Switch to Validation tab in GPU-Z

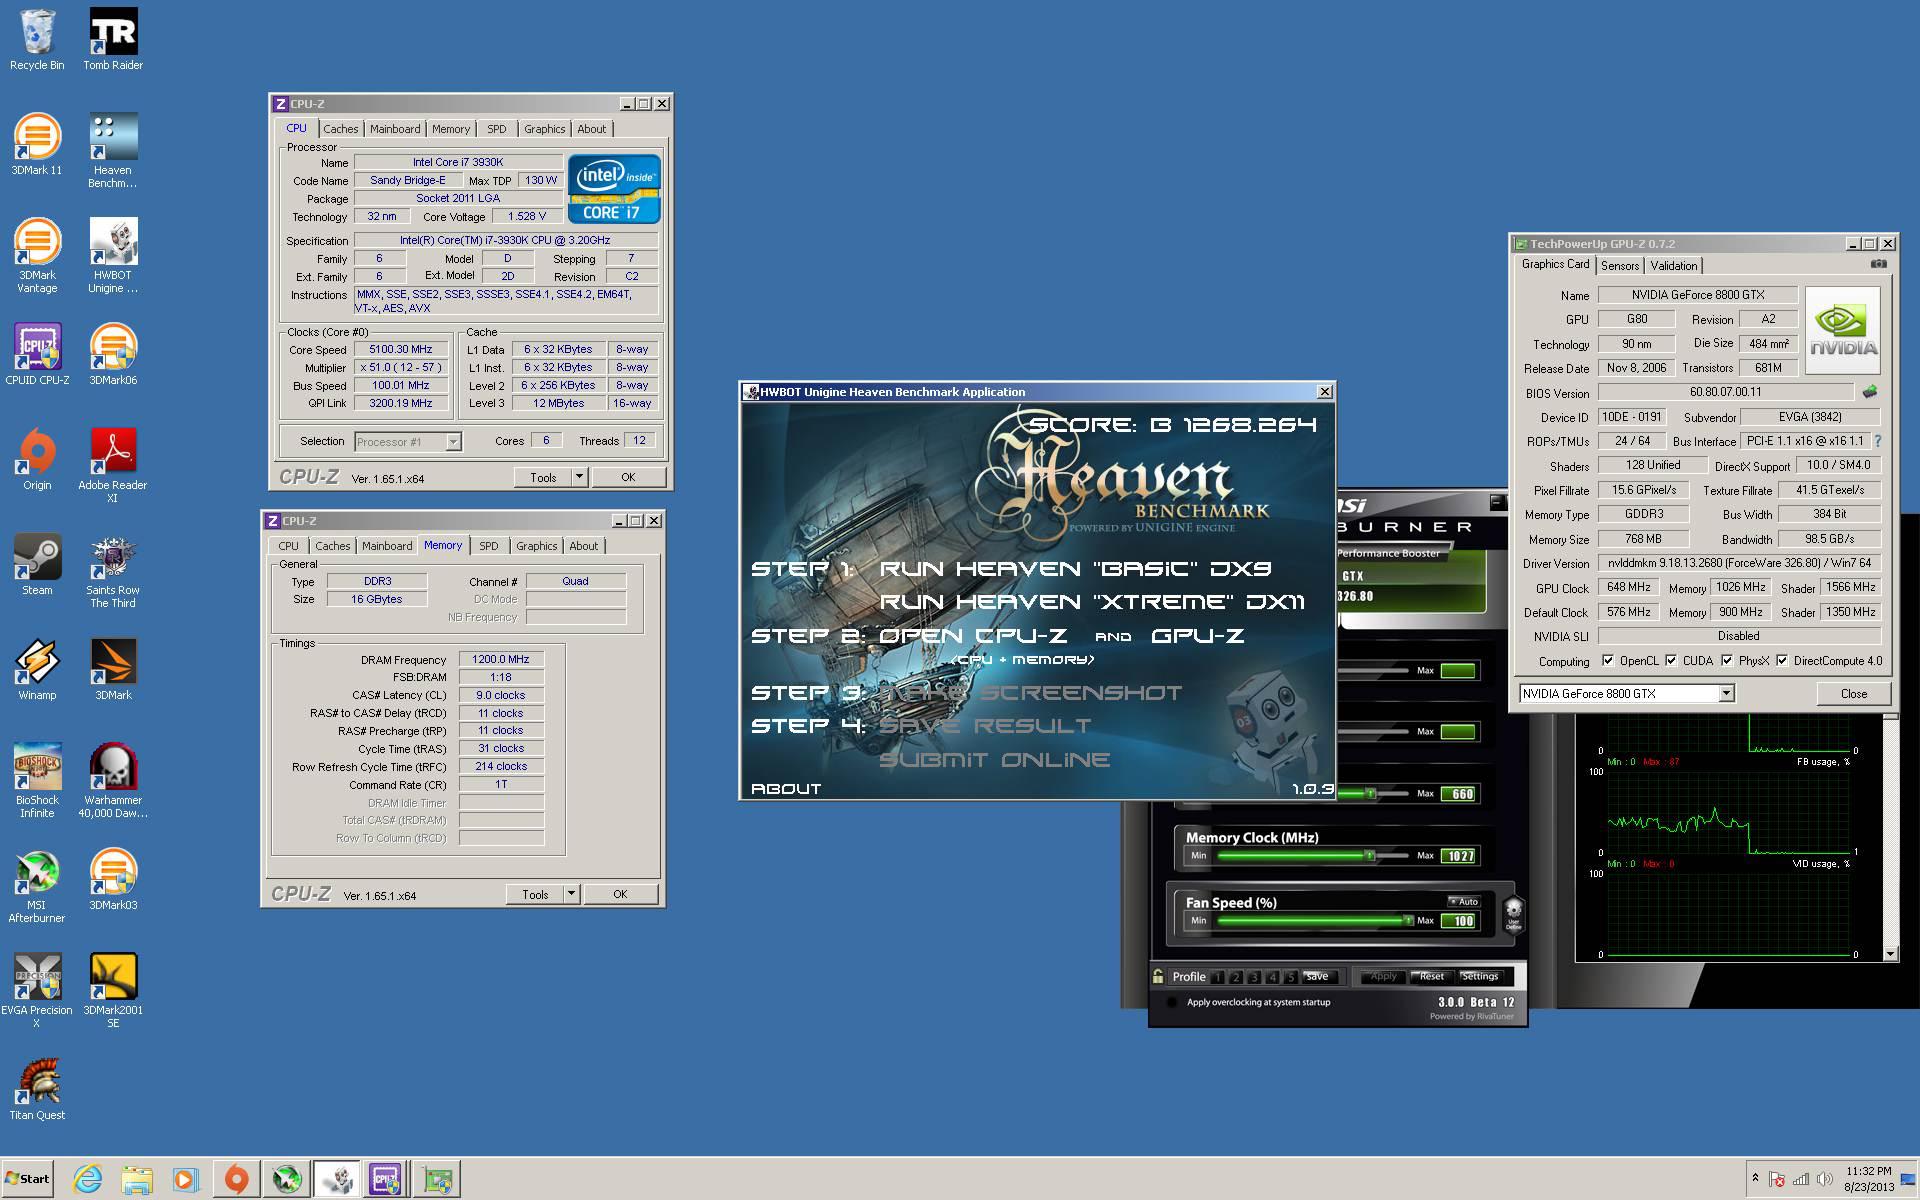[1673, 266]
